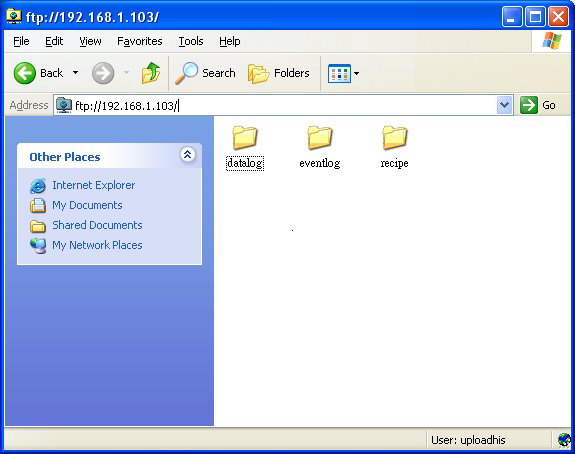Click the Views grid icon
This screenshot has width=575, height=454.
[x=339, y=73]
